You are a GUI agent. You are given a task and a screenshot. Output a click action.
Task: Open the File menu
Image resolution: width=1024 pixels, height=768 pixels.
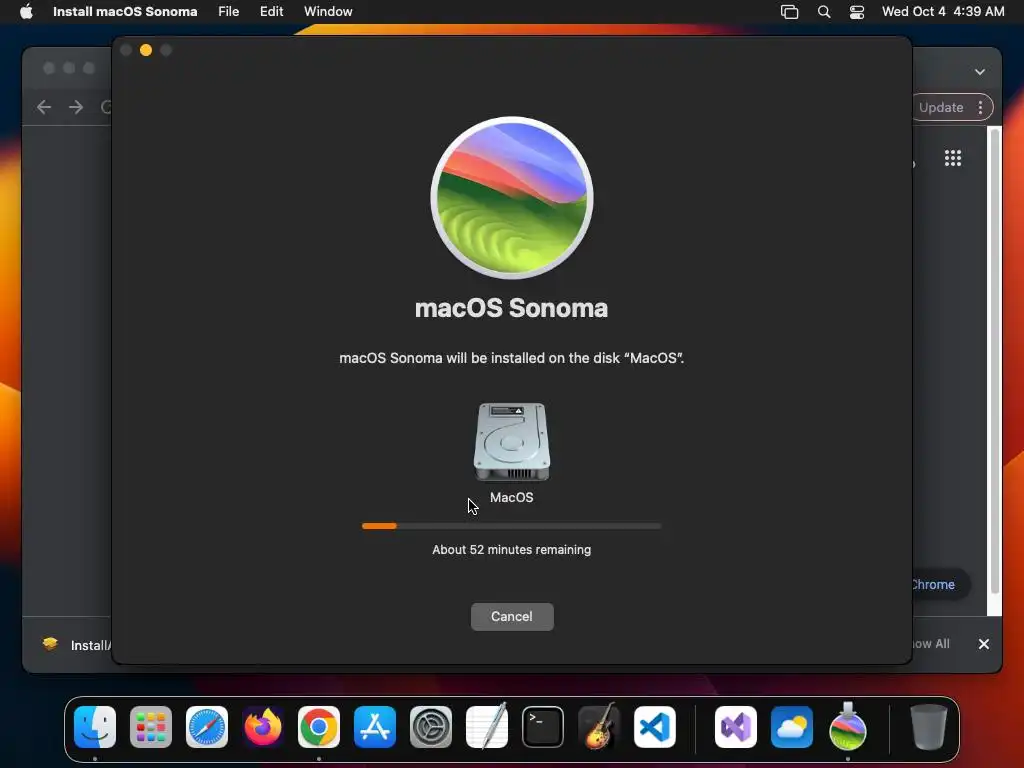pyautogui.click(x=229, y=11)
